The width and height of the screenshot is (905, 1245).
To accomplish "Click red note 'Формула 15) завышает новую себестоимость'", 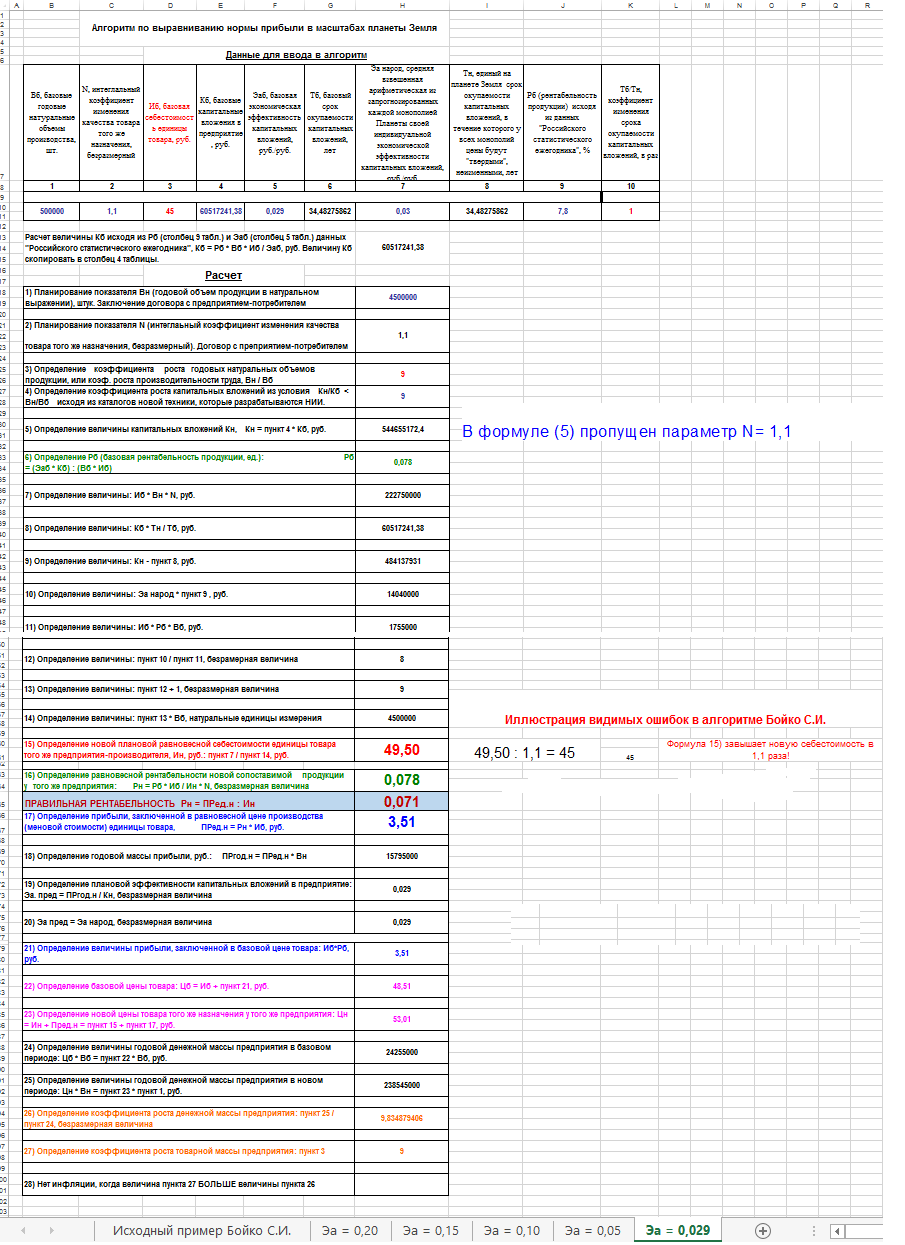I will tap(770, 750).
